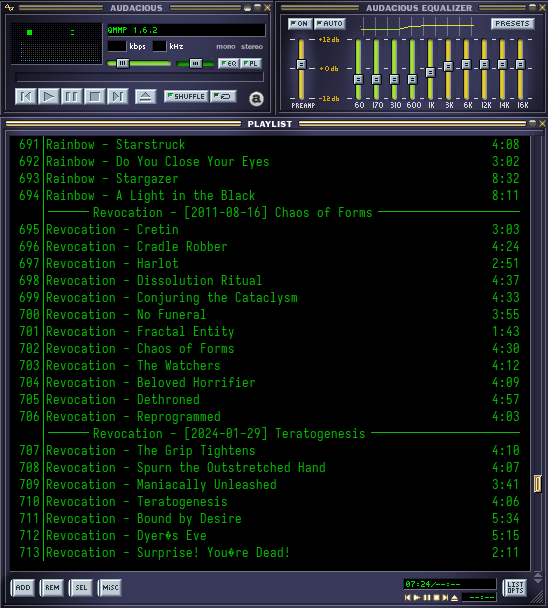Click playlist scroll-up arrow near List Opts
This screenshot has width=548, height=608.
click(x=538, y=575)
